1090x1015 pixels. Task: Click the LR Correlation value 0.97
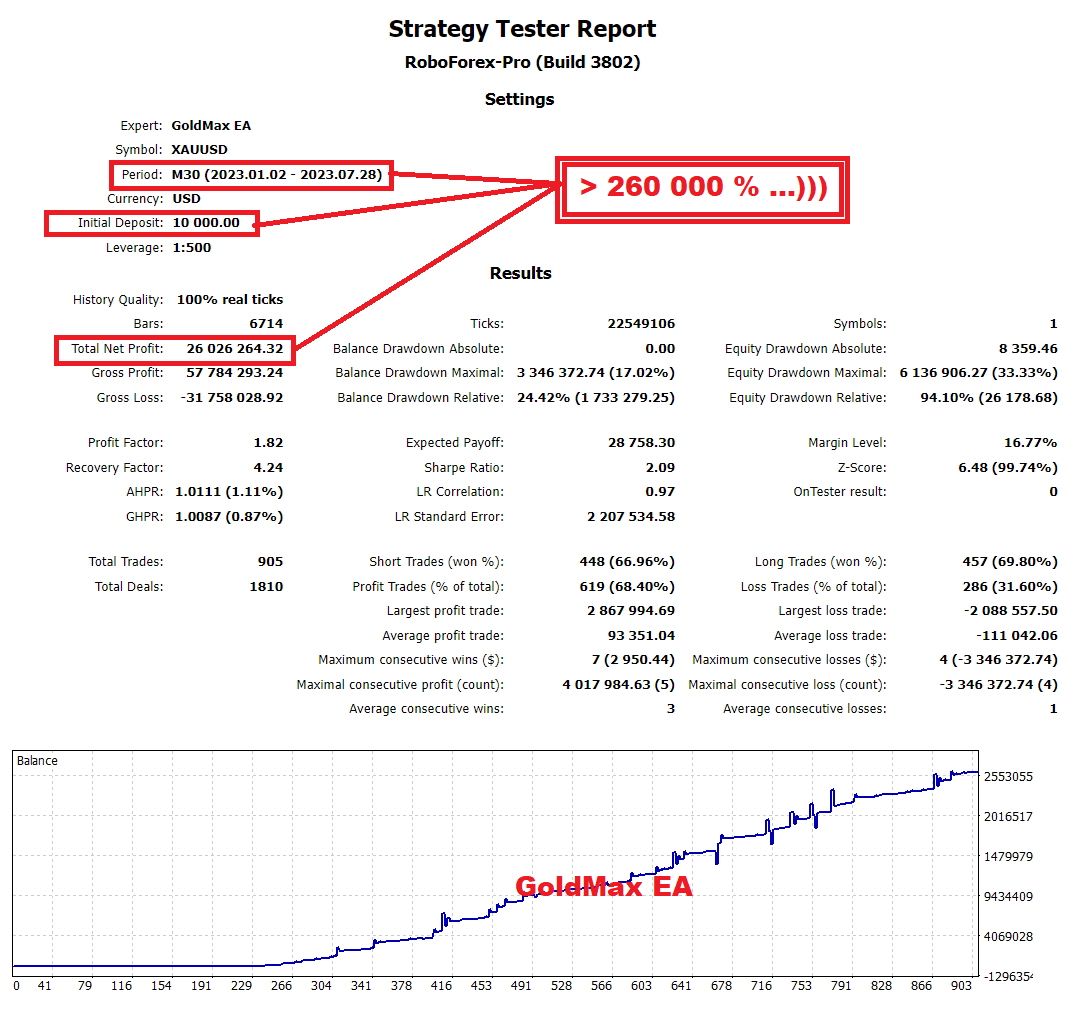[660, 492]
